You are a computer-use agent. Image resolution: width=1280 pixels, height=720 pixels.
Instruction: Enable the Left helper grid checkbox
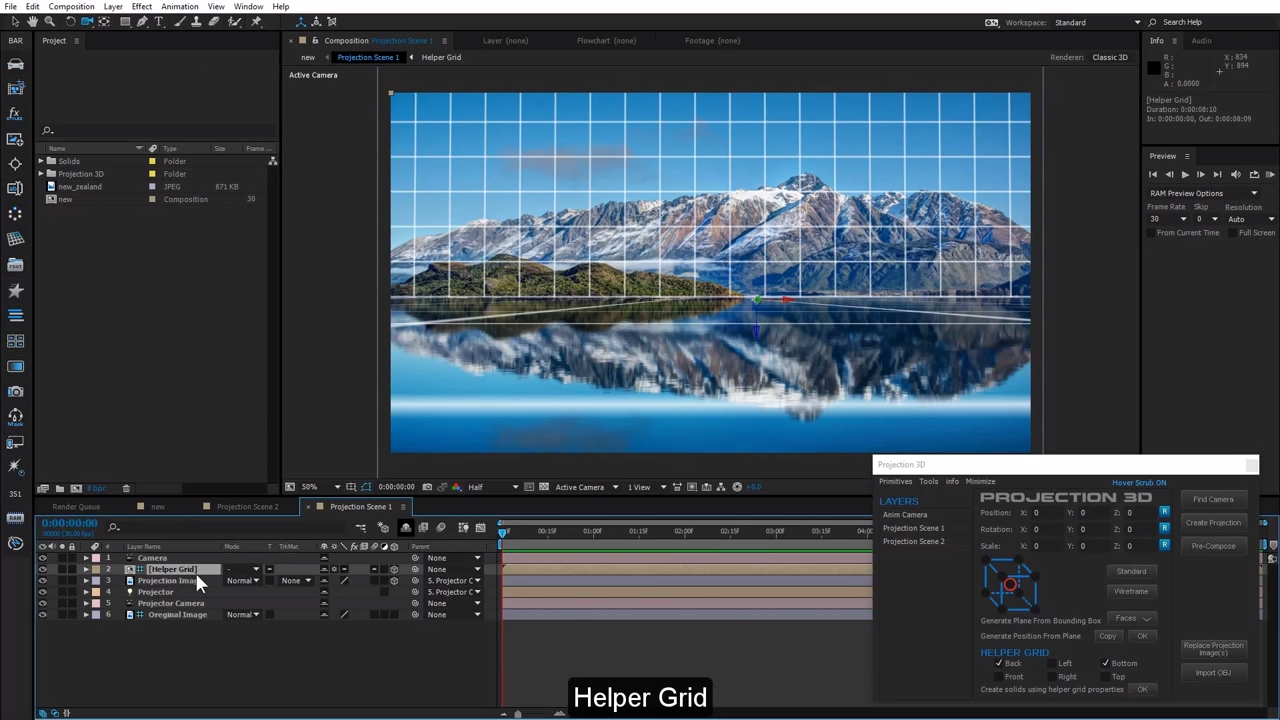1051,663
